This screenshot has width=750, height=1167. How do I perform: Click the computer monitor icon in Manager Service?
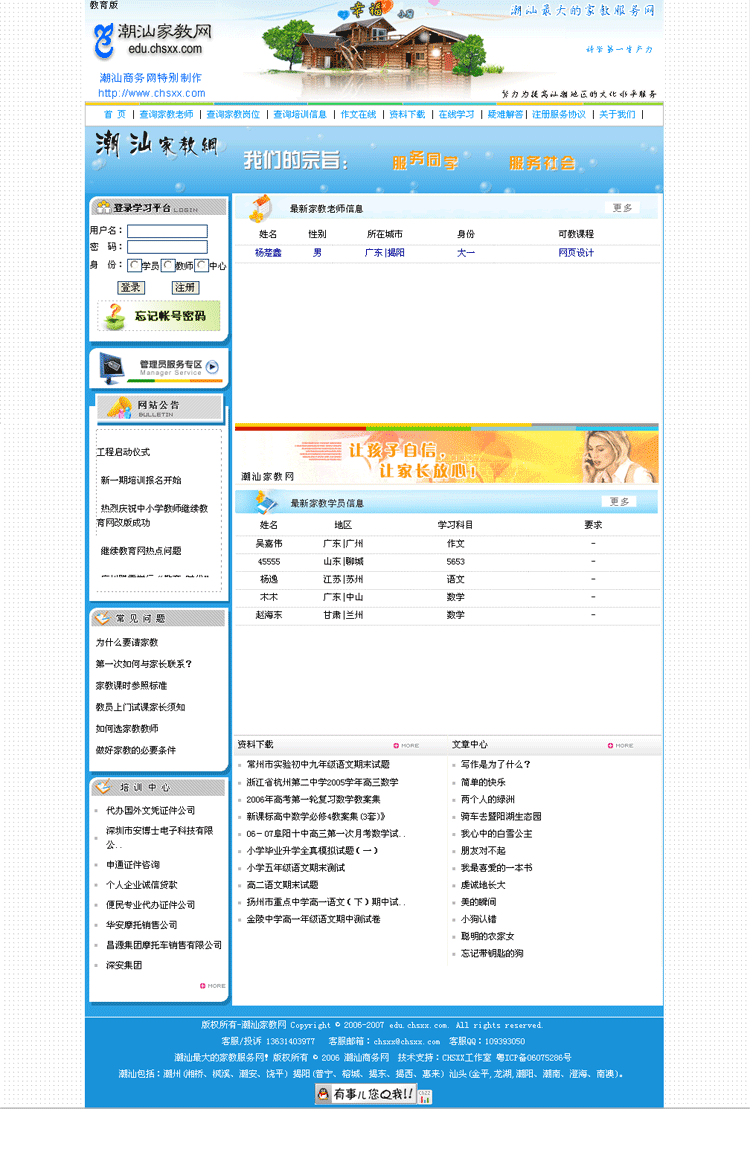click(113, 368)
